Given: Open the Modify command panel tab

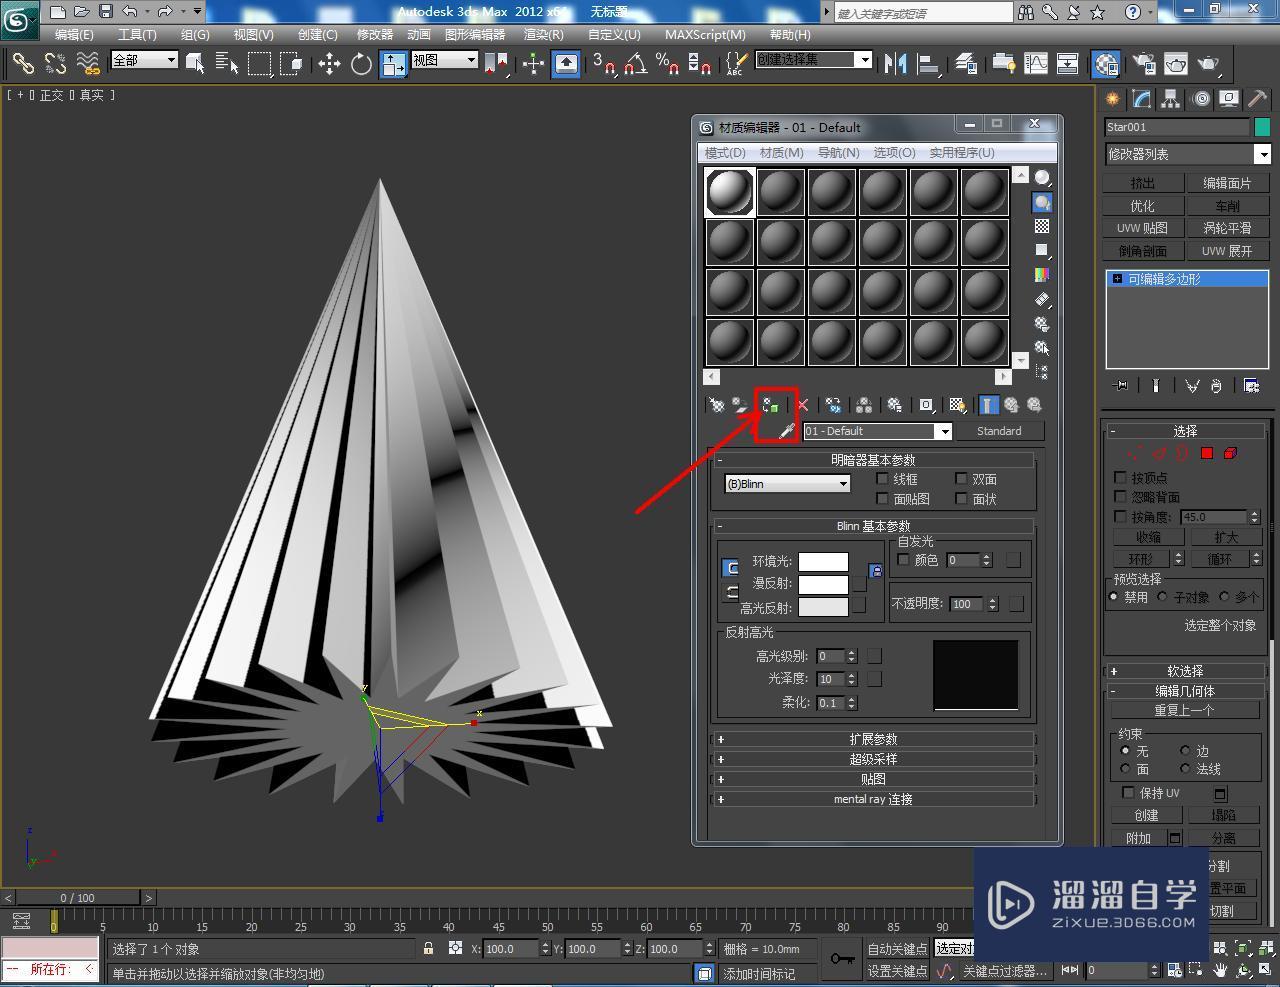Looking at the screenshot, I should (x=1142, y=99).
